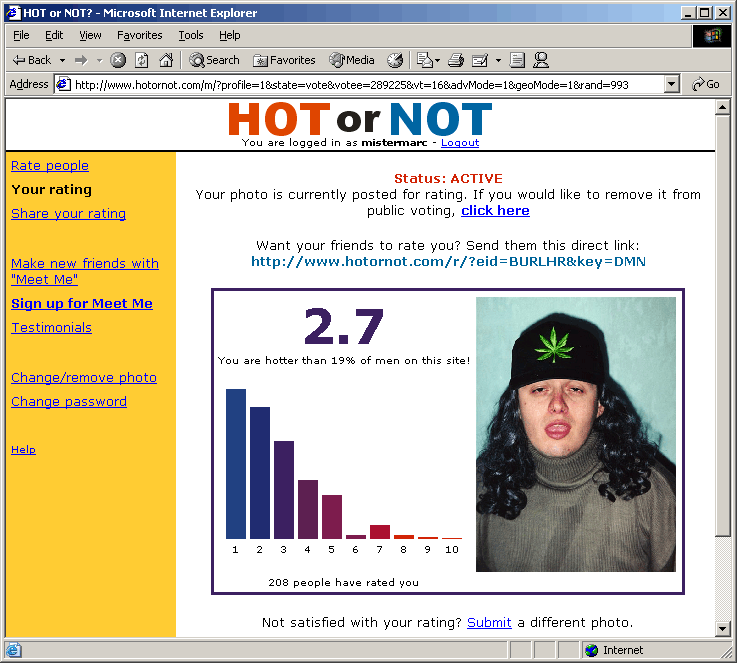Open the Back history dropdown arrow

pos(62,60)
